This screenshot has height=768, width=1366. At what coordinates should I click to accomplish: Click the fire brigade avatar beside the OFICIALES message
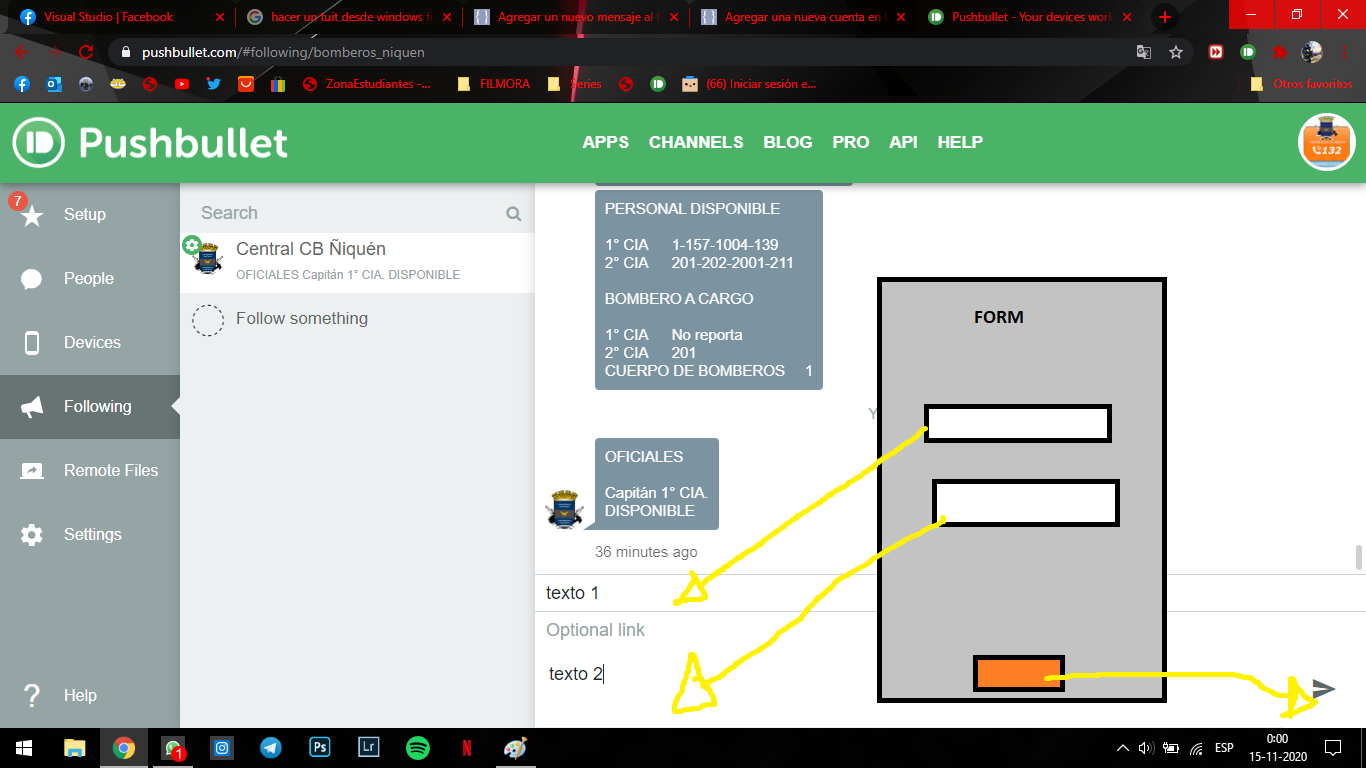tap(564, 509)
